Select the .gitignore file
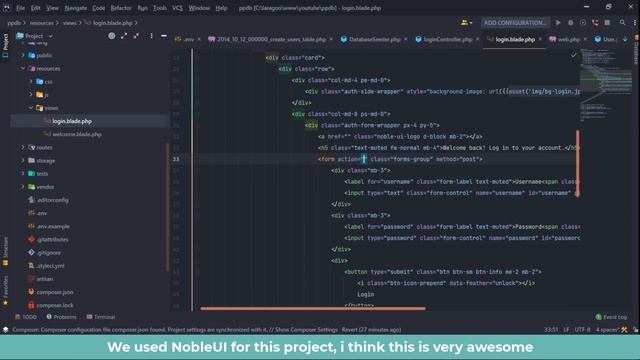Screen dimensions: 640x360 click(x=49, y=253)
